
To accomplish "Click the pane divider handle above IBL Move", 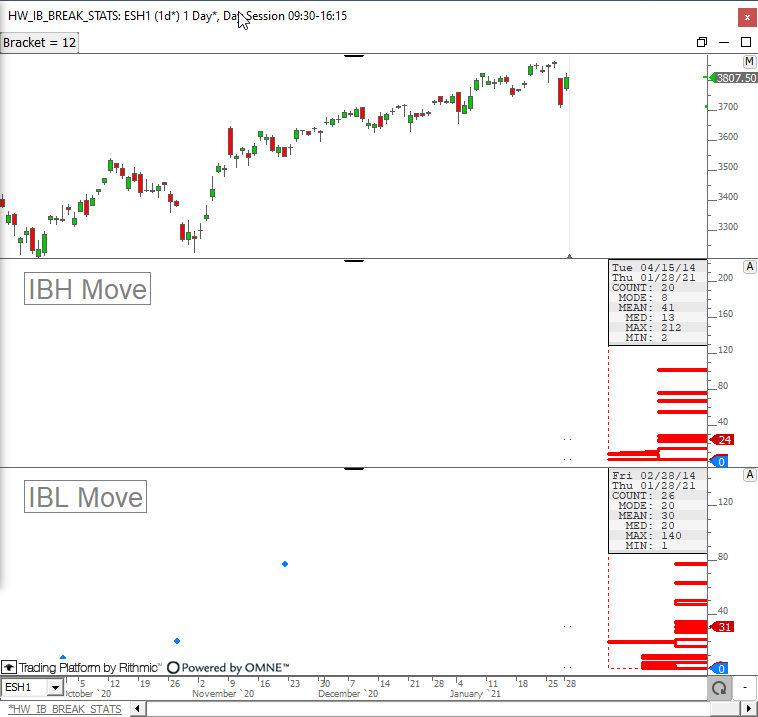I will coord(354,467).
